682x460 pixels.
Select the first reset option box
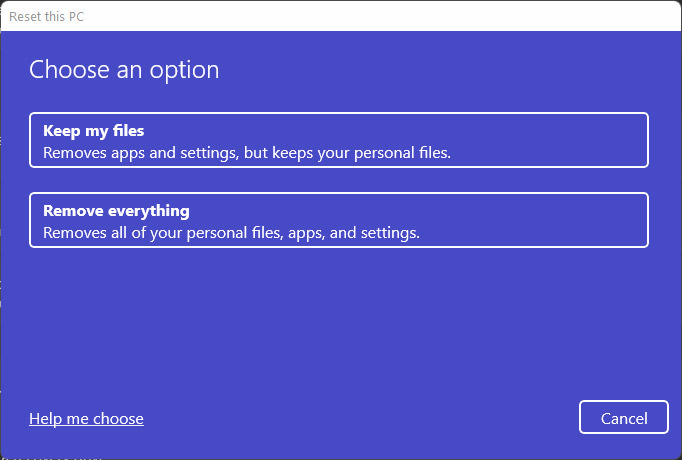coord(339,140)
